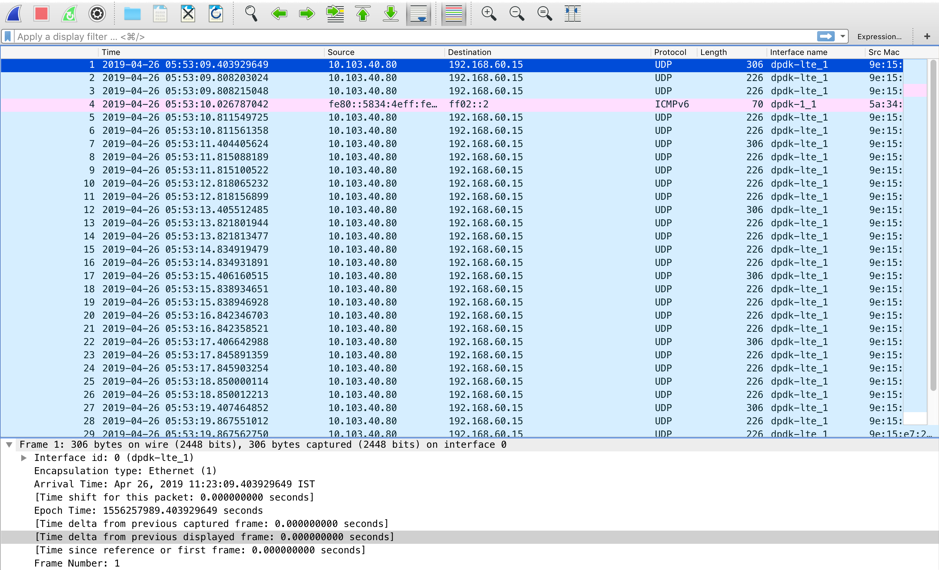Screen dimensions: 939x570
Task: Click the packet list vertical scrollbar
Action: point(933,225)
